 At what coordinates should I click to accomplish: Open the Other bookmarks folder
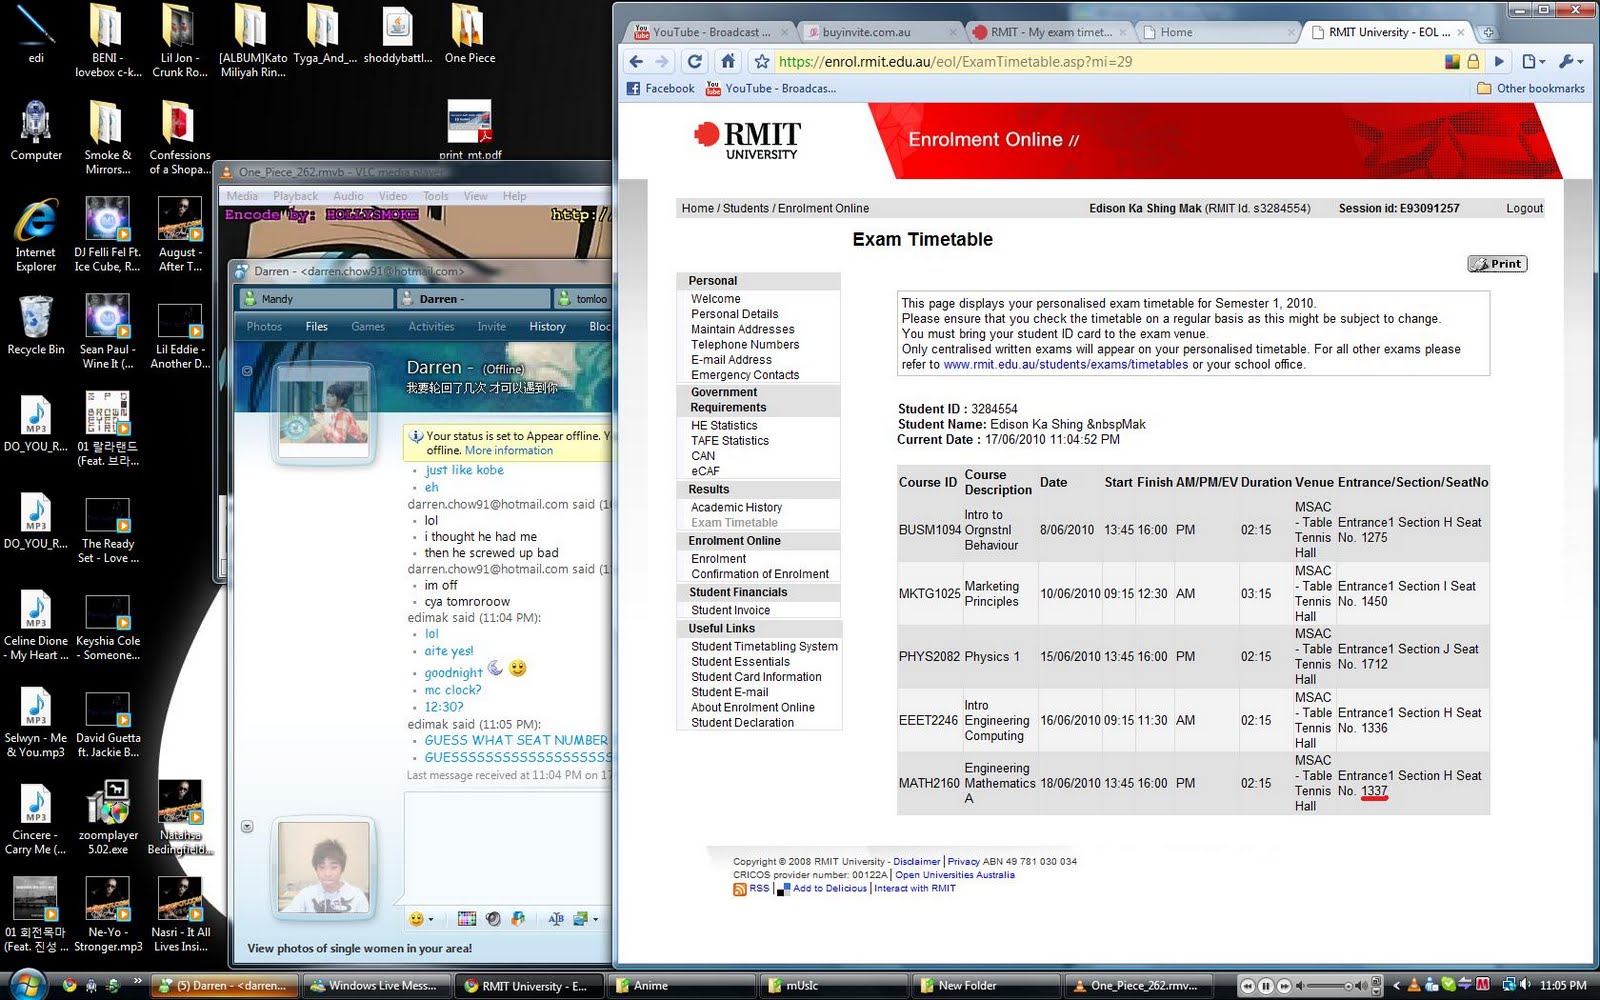click(x=1531, y=89)
